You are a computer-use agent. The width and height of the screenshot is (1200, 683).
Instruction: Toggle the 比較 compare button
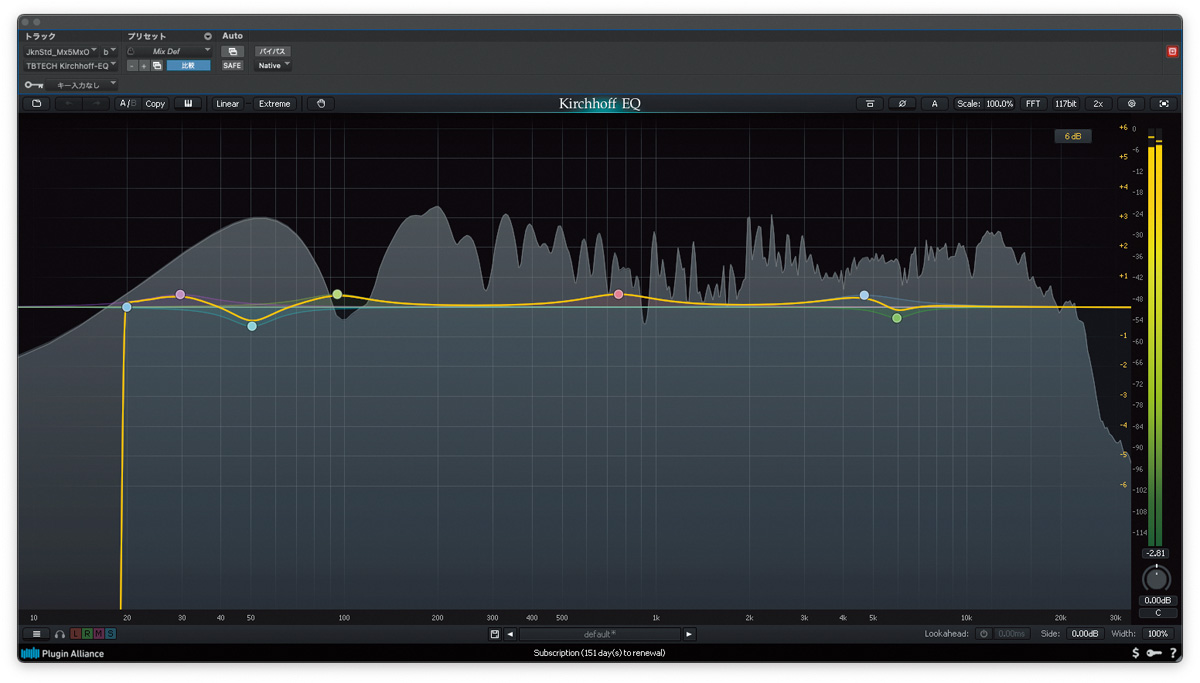(188, 66)
